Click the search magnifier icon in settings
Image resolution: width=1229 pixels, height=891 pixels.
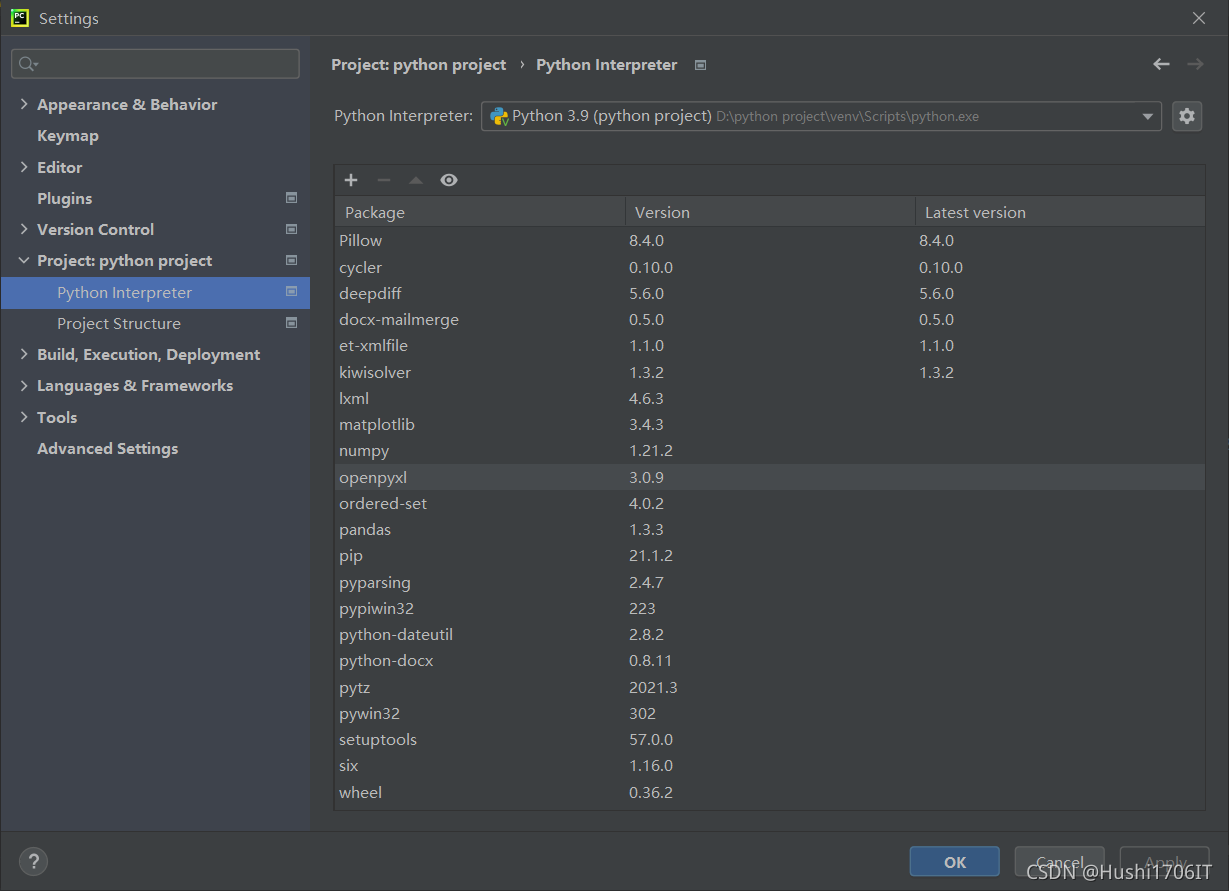pyautogui.click(x=28, y=64)
